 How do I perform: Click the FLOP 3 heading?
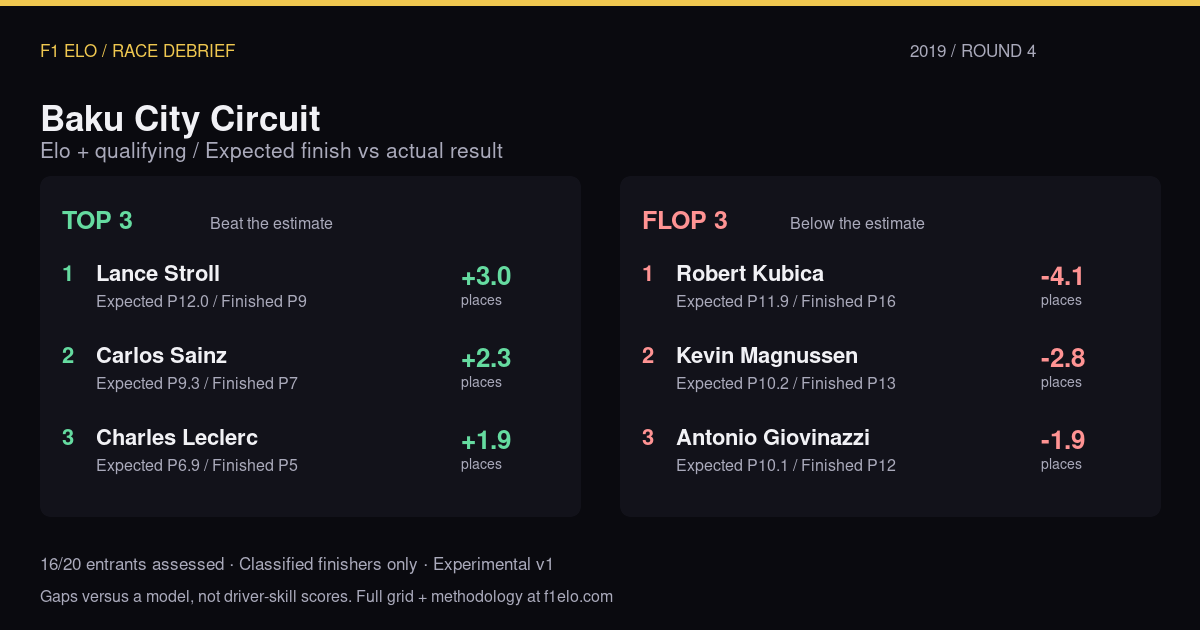point(685,221)
